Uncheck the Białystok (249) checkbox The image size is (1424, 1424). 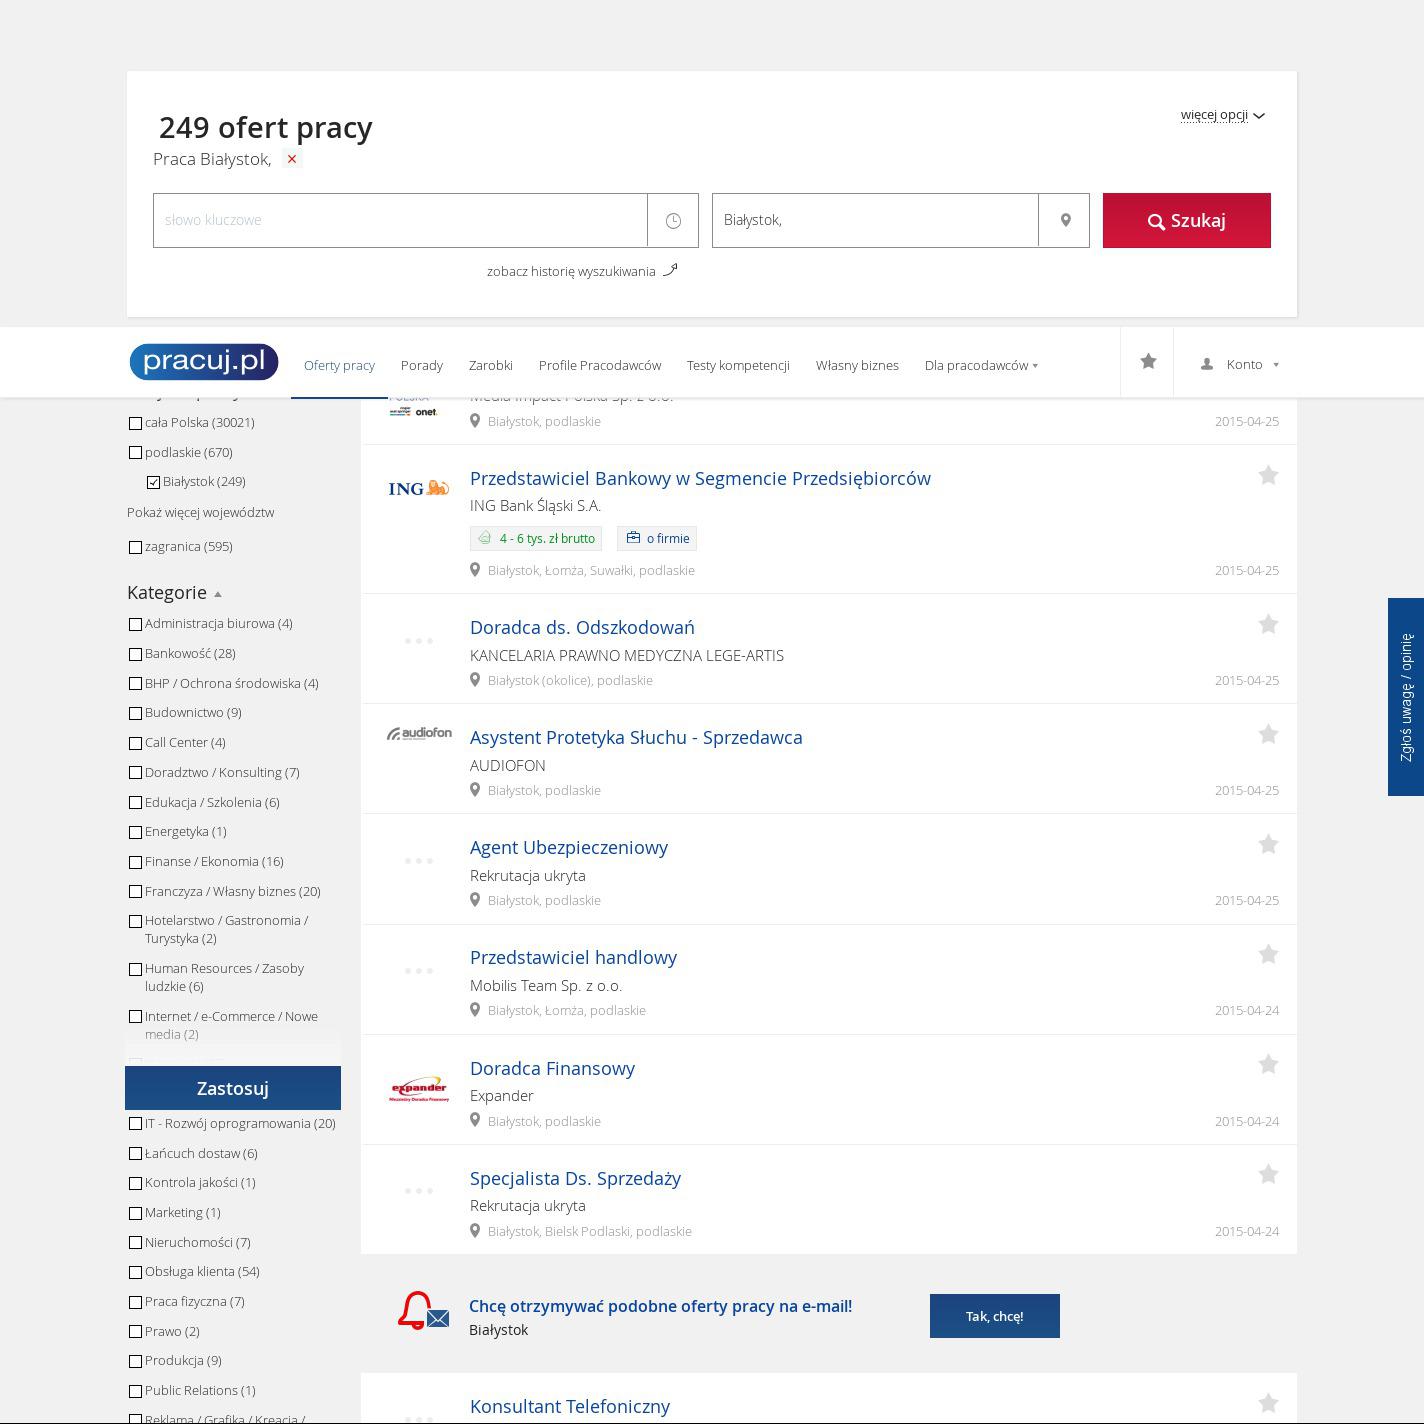tap(153, 482)
